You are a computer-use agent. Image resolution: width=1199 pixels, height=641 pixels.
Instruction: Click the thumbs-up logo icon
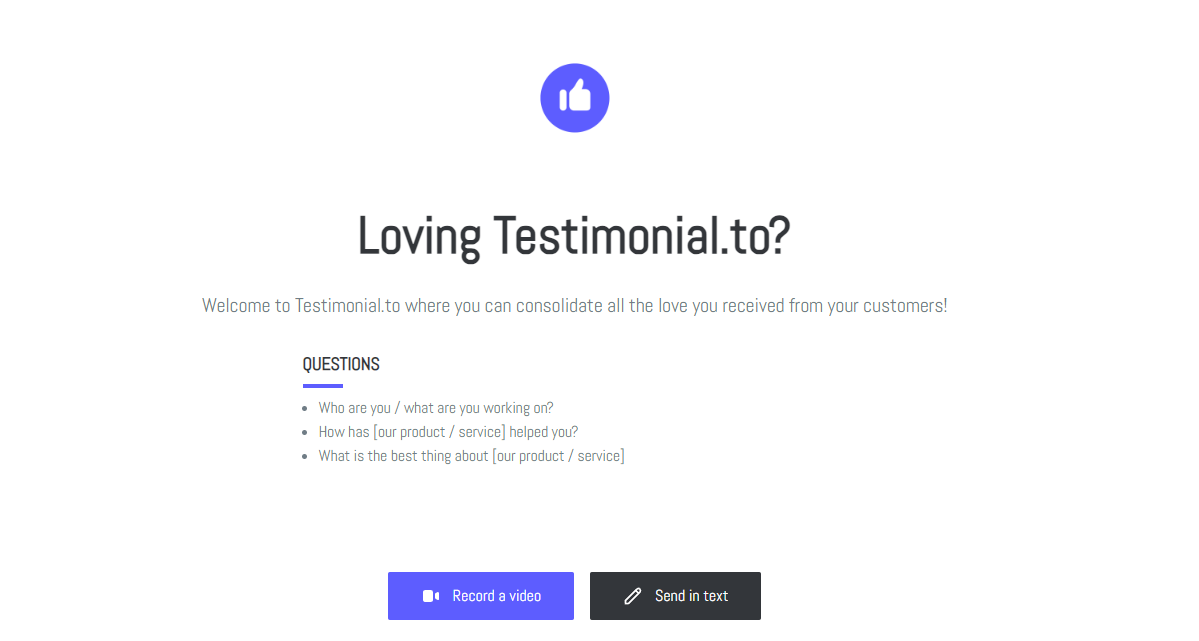(574, 98)
